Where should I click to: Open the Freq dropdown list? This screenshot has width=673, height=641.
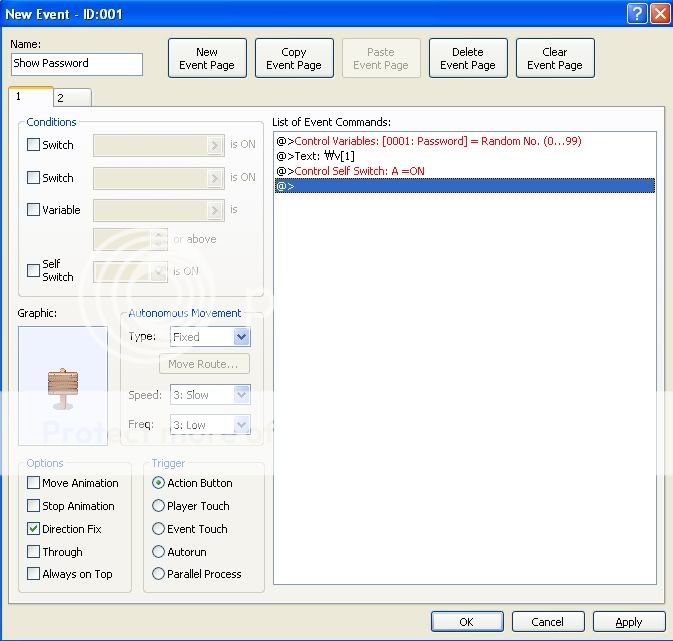pyautogui.click(x=210, y=425)
